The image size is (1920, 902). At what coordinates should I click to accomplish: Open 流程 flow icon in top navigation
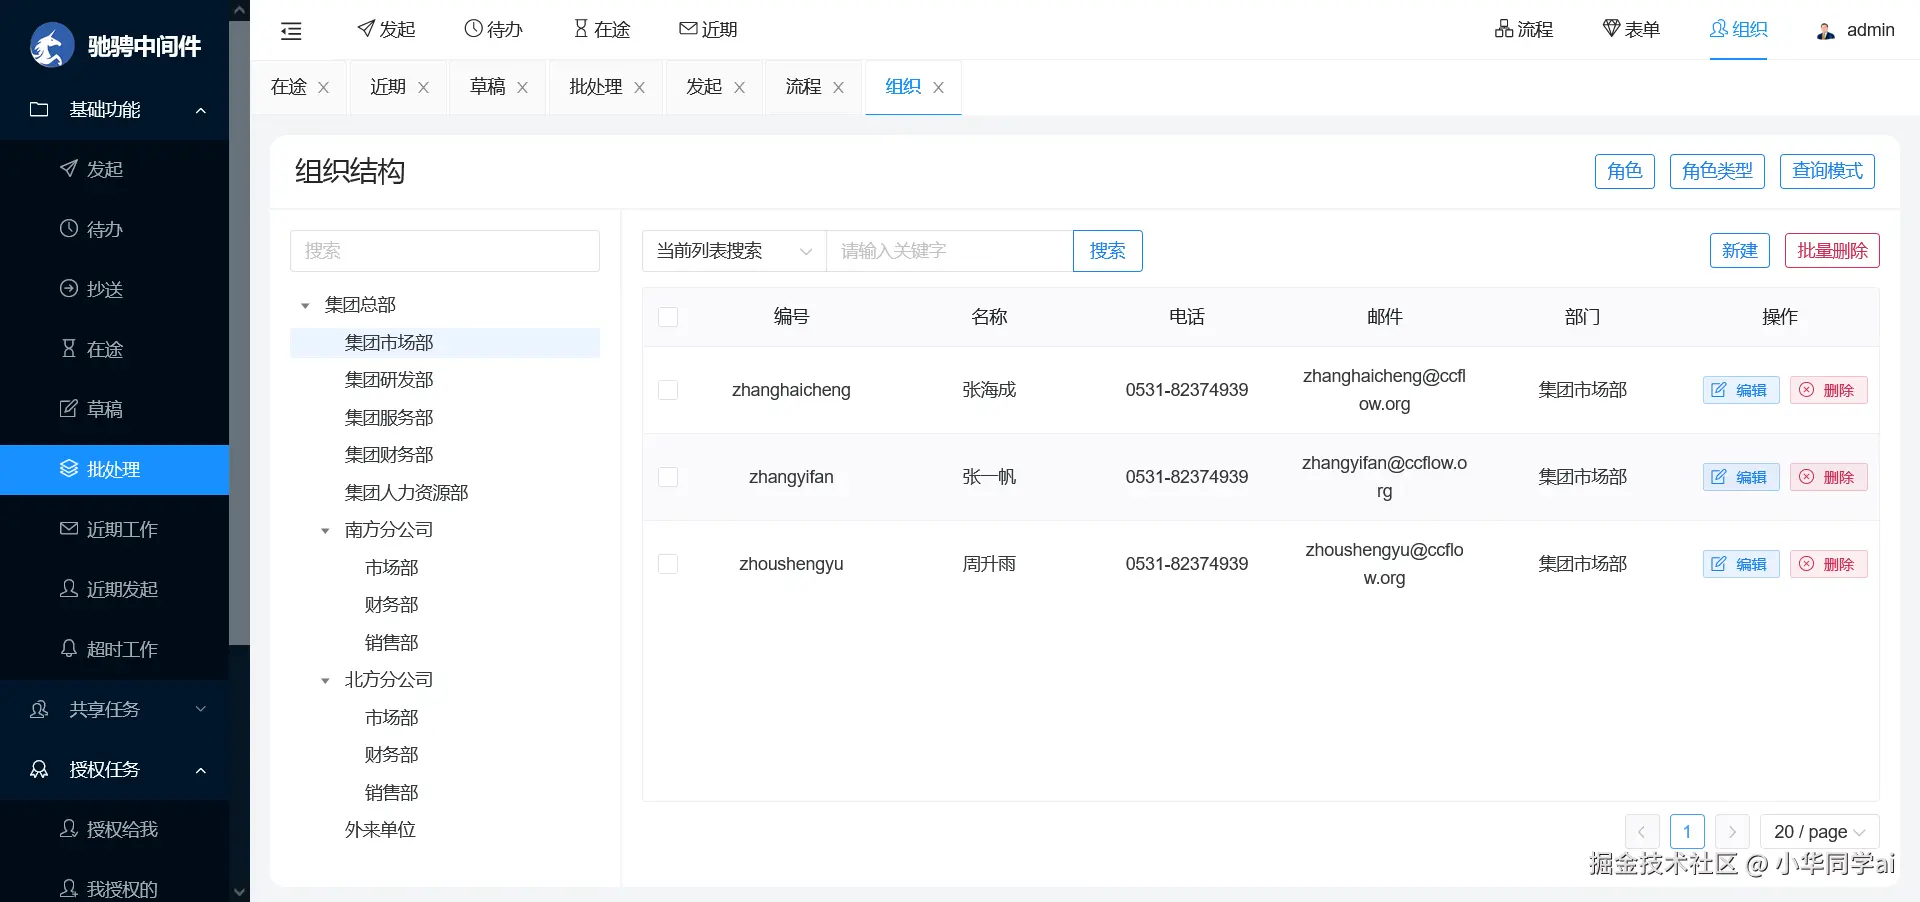(x=1504, y=29)
